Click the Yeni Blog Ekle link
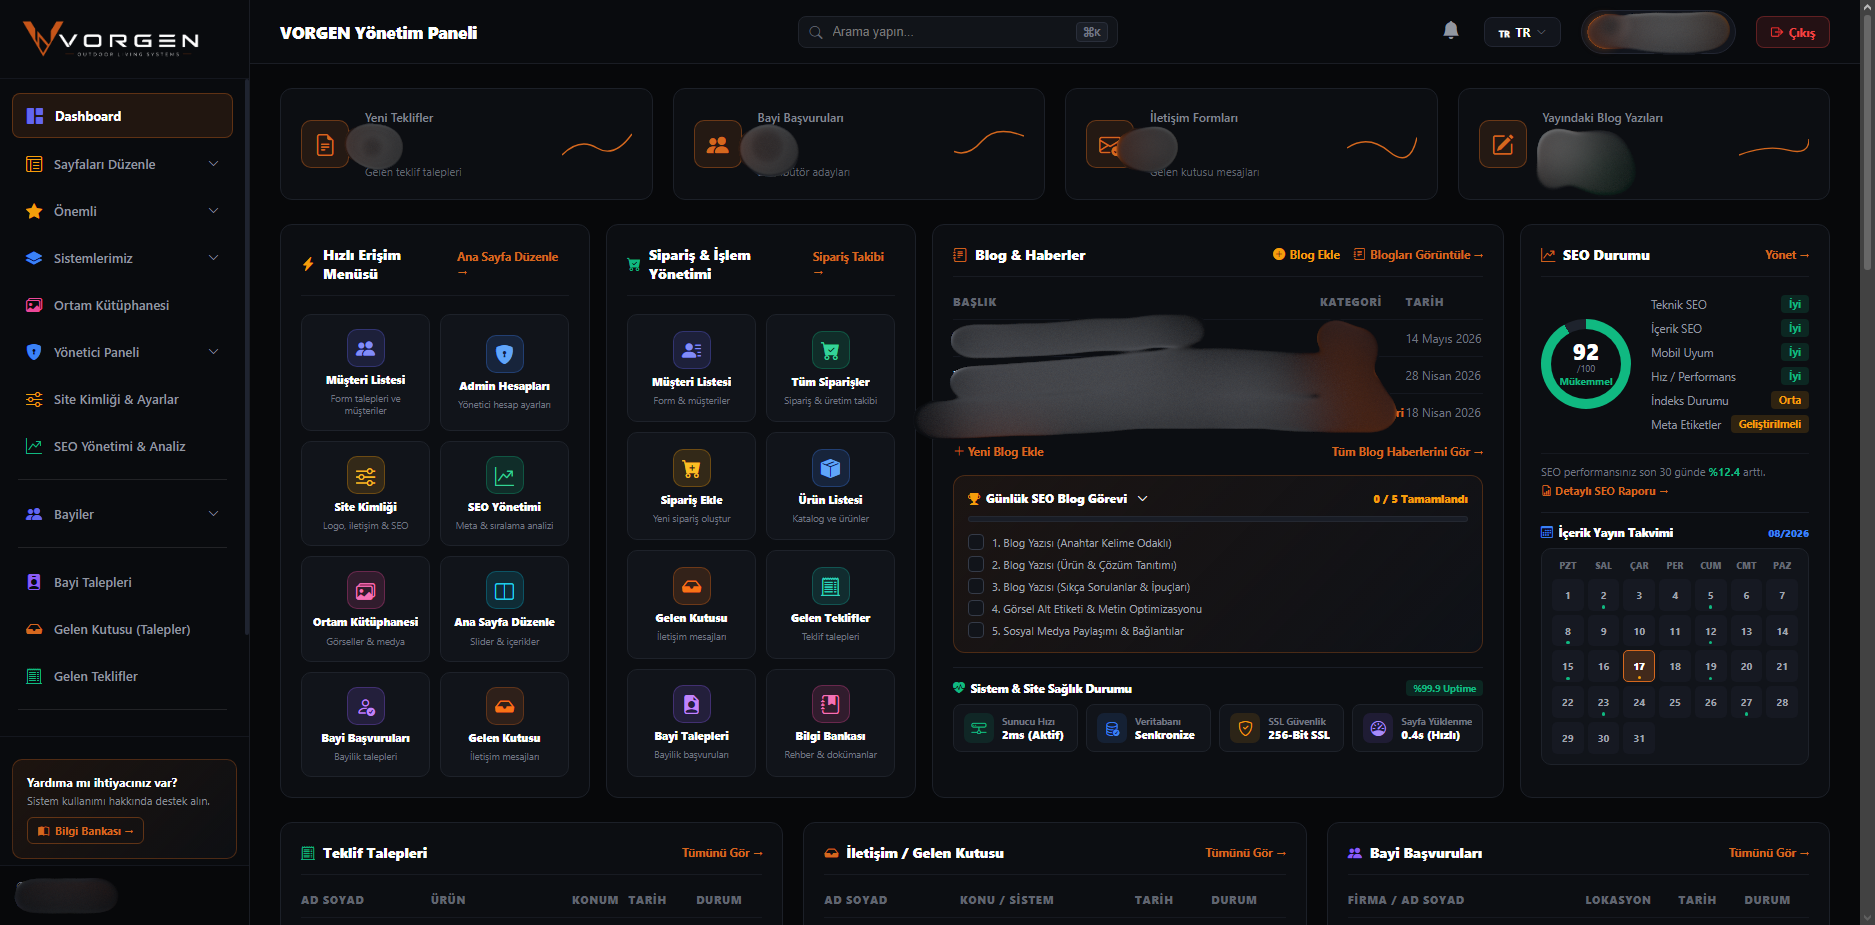Screen dimensions: 1875x925 coord(998,452)
